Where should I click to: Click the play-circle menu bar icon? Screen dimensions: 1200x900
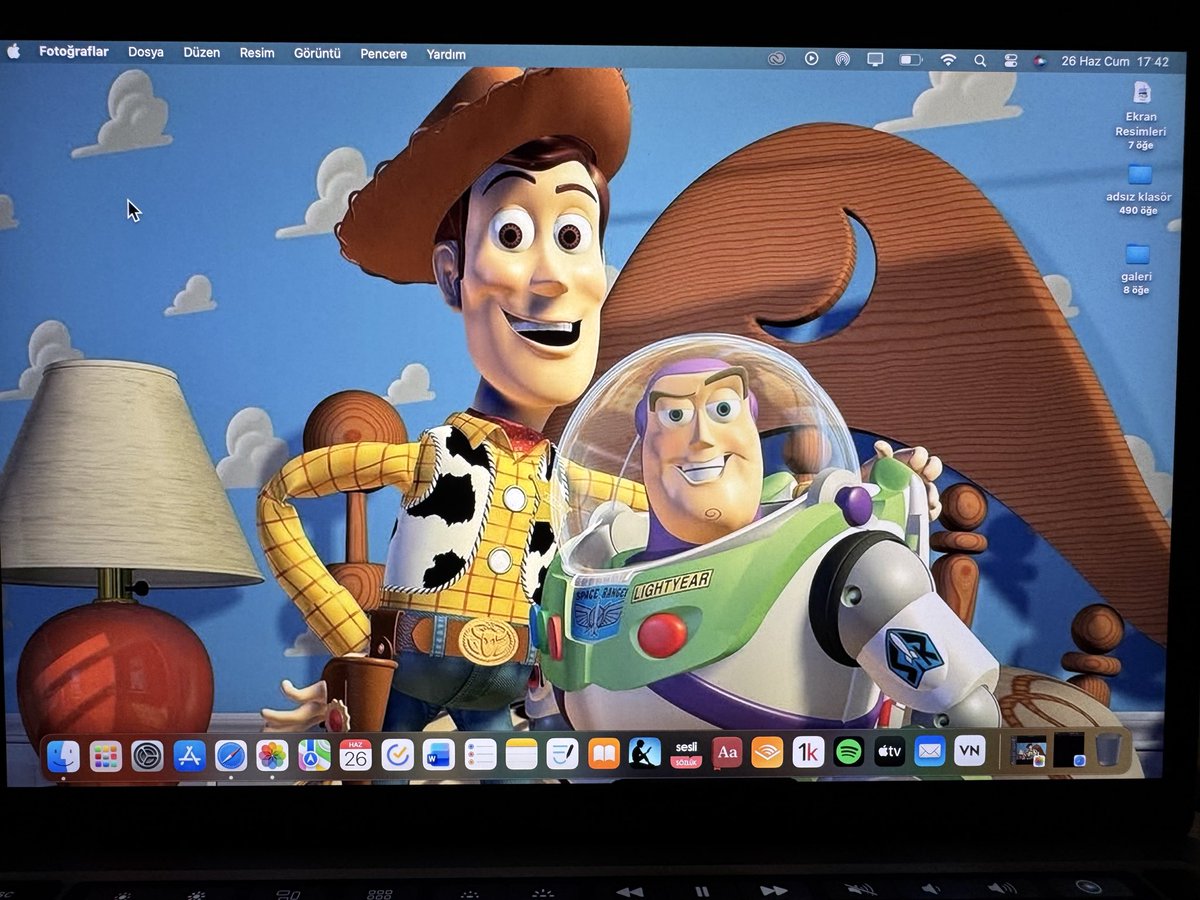tap(811, 59)
